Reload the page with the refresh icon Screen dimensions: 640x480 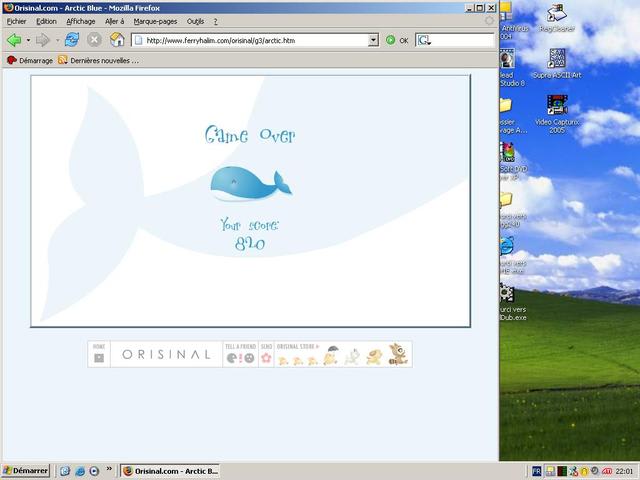coord(72,40)
